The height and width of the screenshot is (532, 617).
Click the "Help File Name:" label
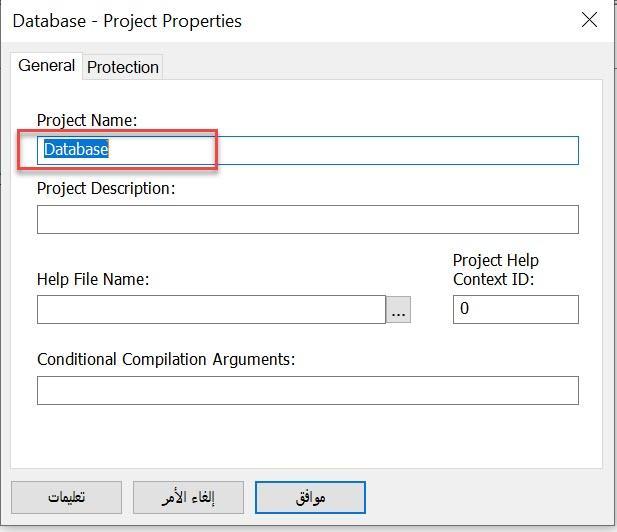93,279
